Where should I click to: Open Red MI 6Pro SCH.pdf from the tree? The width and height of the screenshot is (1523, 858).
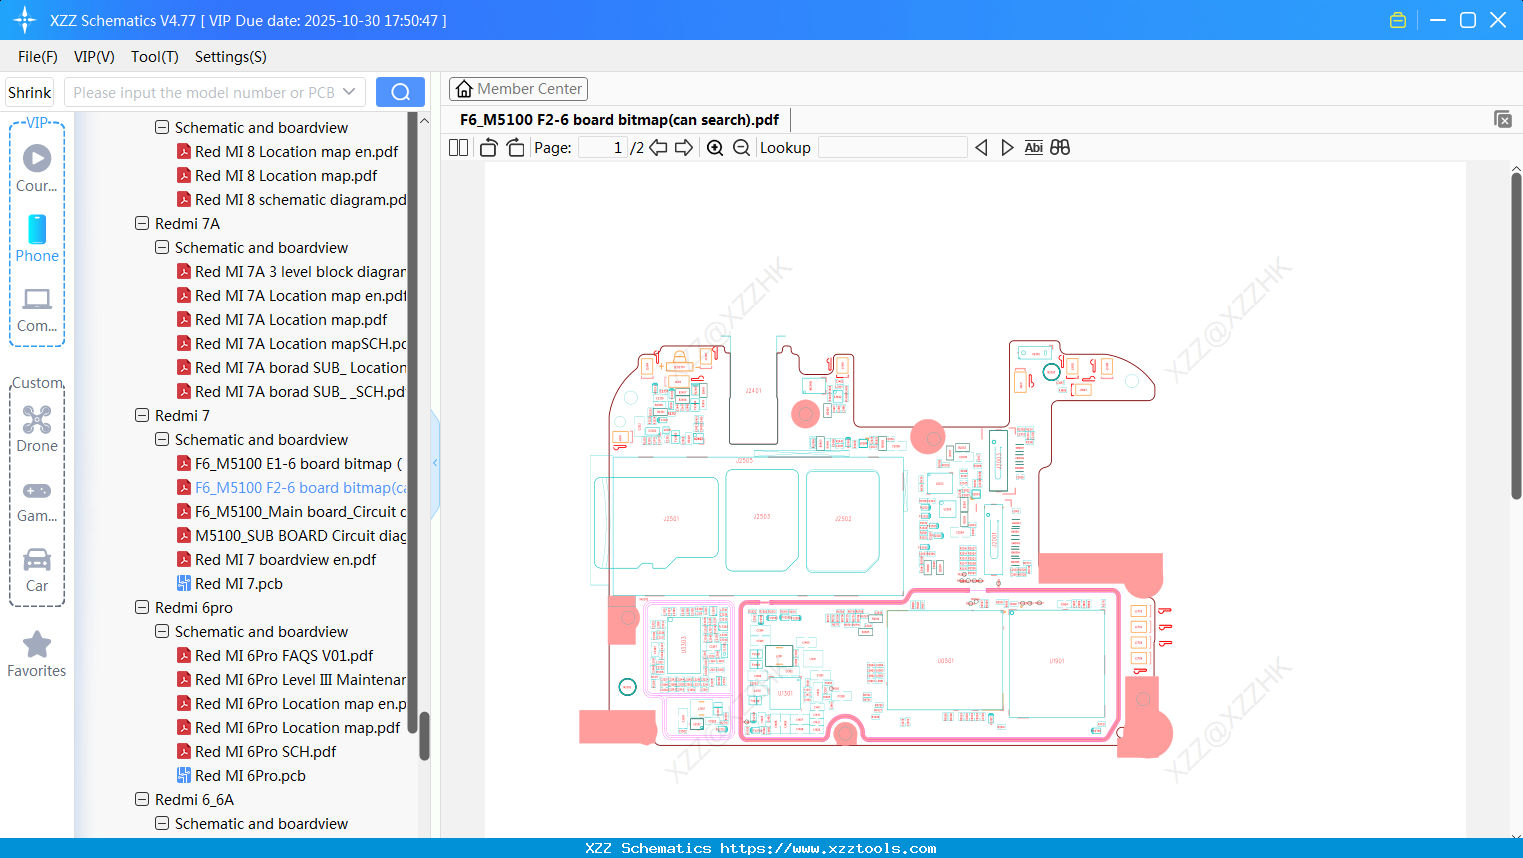click(266, 751)
